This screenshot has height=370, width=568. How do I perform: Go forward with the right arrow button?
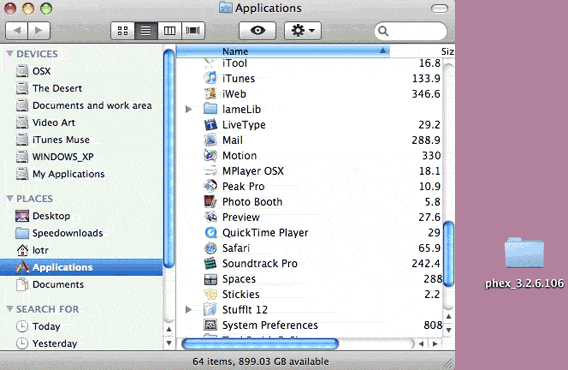pyautogui.click(x=39, y=30)
